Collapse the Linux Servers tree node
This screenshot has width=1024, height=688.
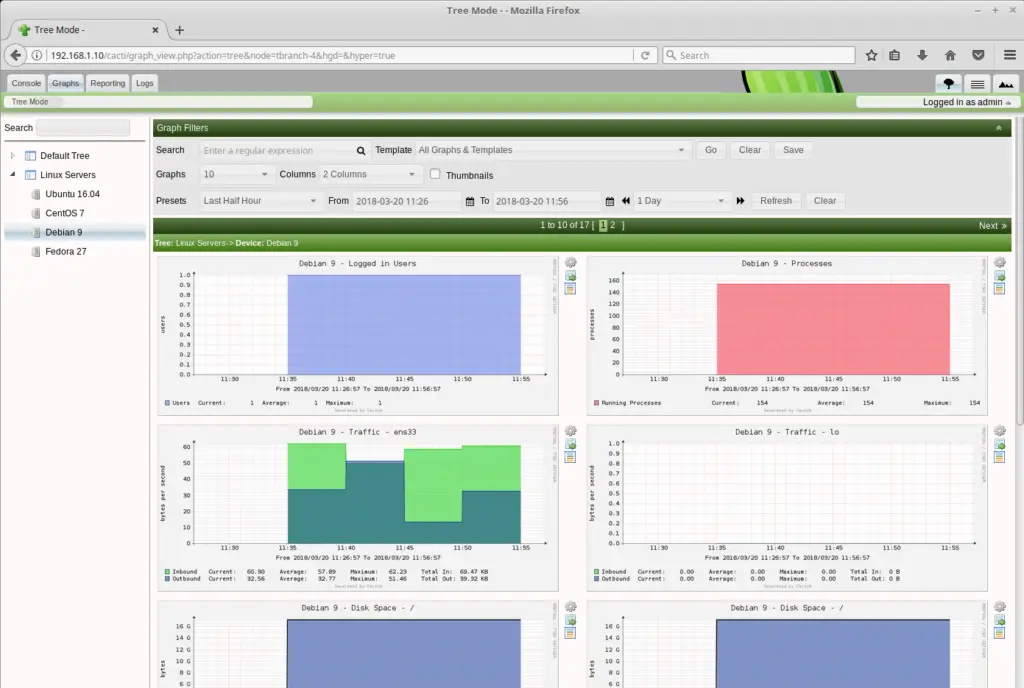pyautogui.click(x=12, y=174)
